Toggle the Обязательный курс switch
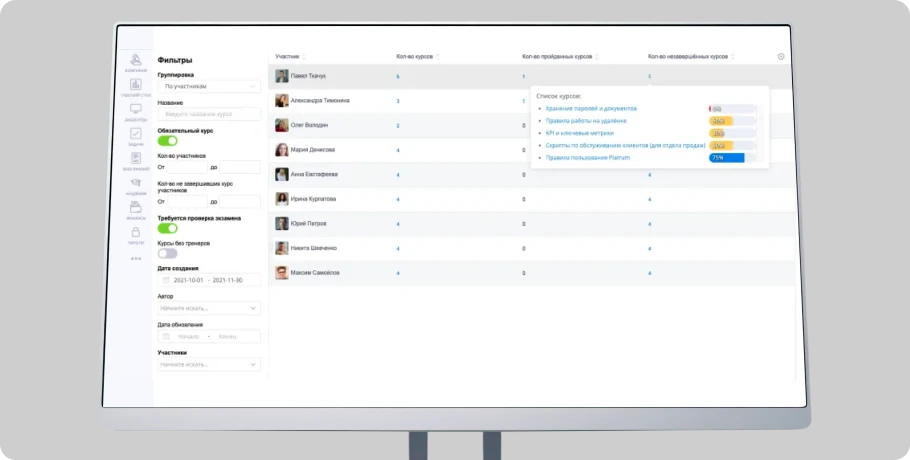Screen dimensions: 910x460 (x=168, y=141)
